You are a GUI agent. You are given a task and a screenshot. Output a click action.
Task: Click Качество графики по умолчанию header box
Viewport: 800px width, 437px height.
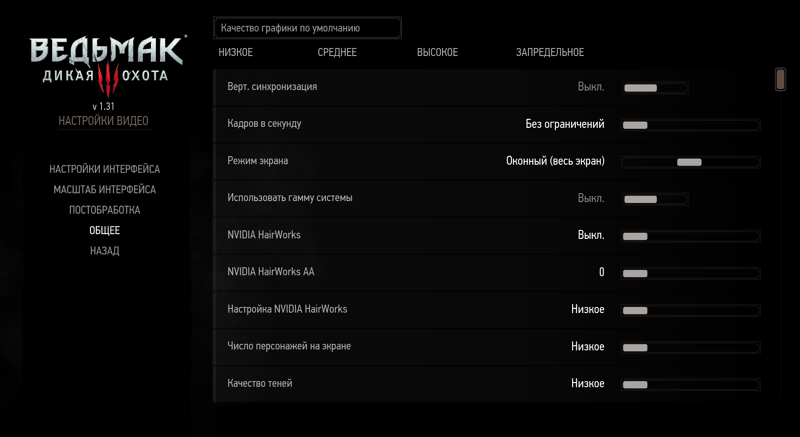[307, 28]
